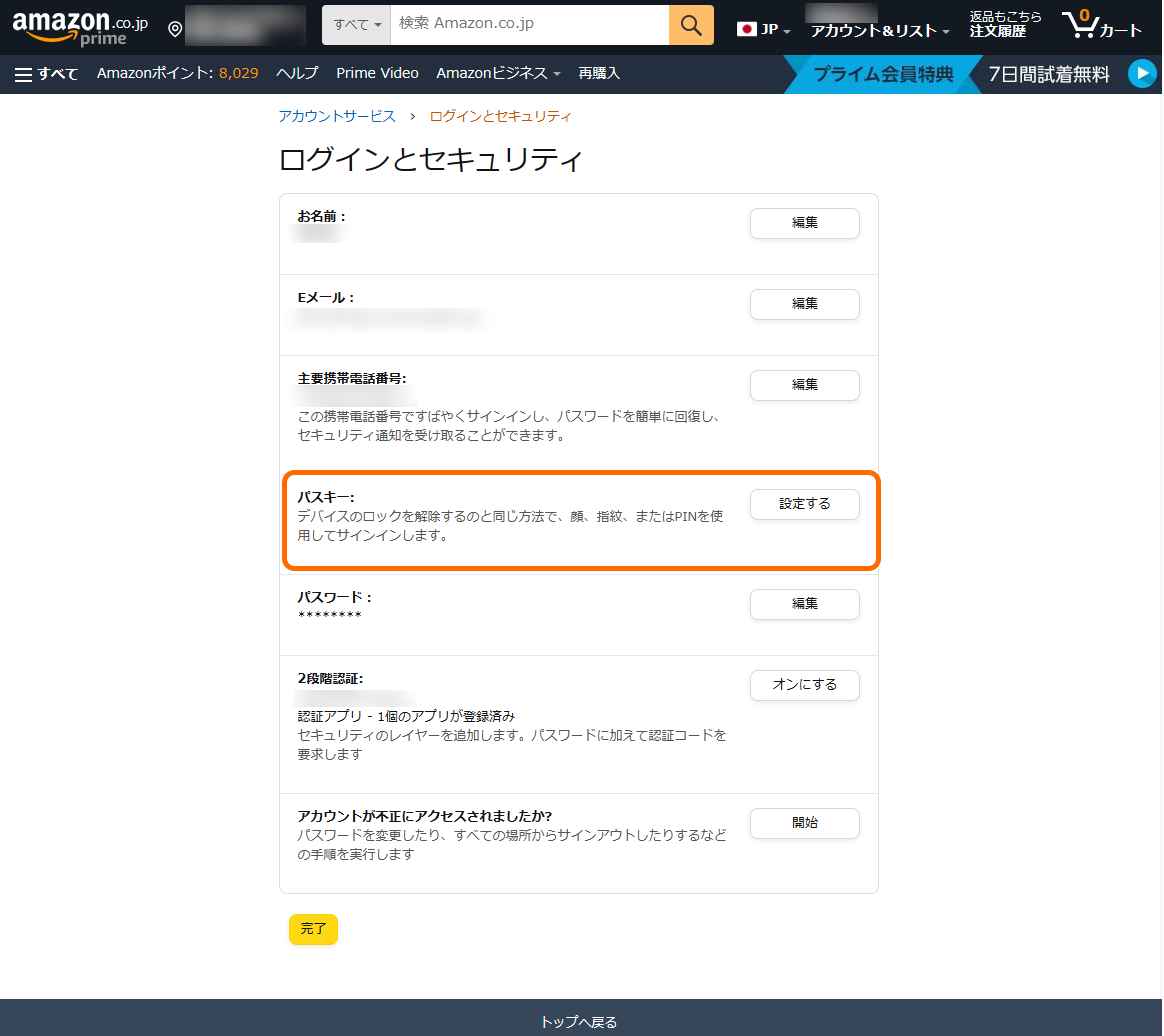Viewport: 1164px width, 1036px height.
Task: Select Prime Video in the navigation
Action: point(377,73)
